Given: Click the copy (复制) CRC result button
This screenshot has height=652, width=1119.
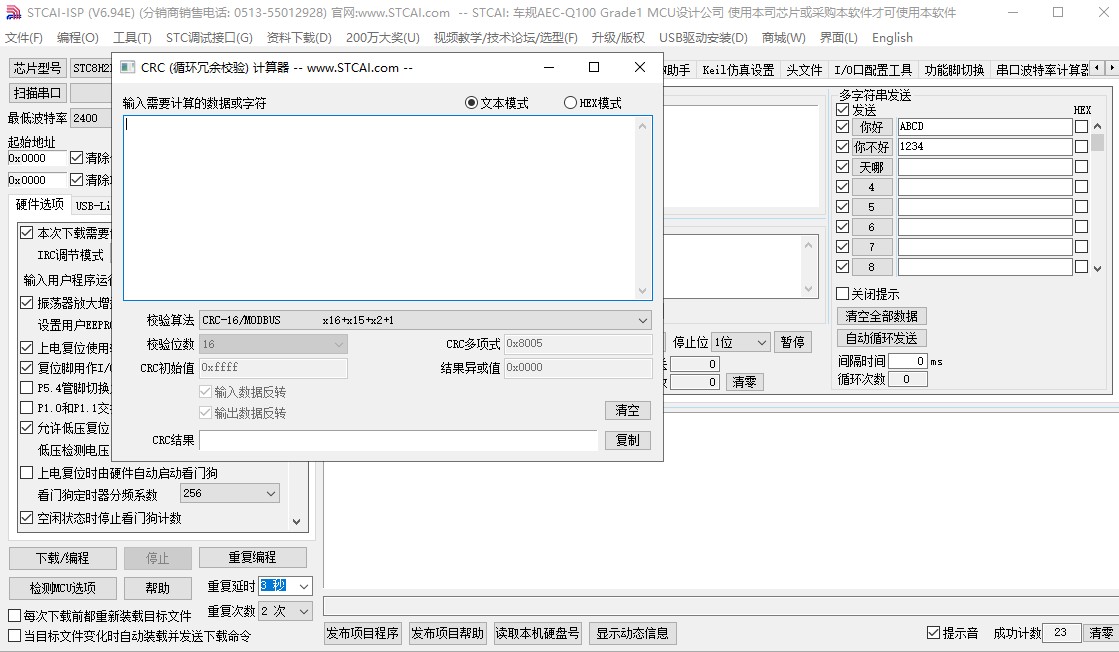Looking at the screenshot, I should 627,440.
